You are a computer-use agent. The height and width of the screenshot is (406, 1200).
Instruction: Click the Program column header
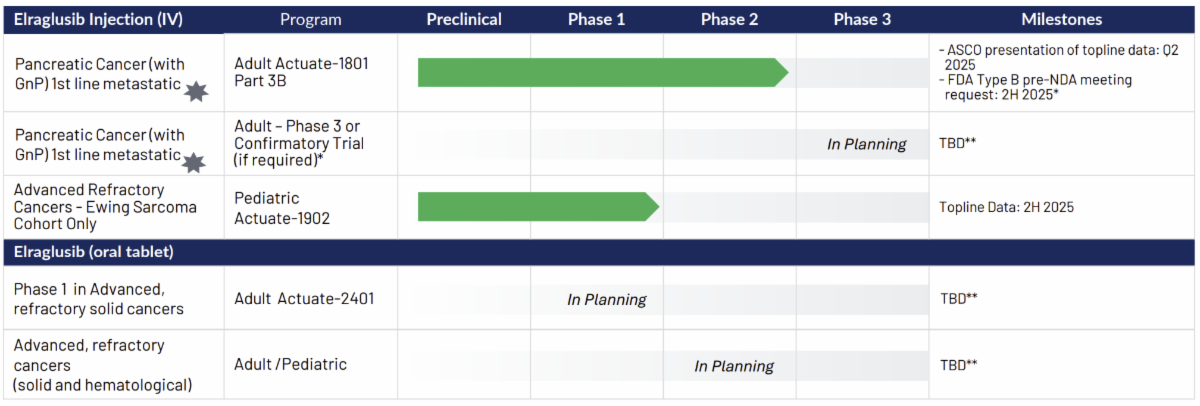click(310, 19)
